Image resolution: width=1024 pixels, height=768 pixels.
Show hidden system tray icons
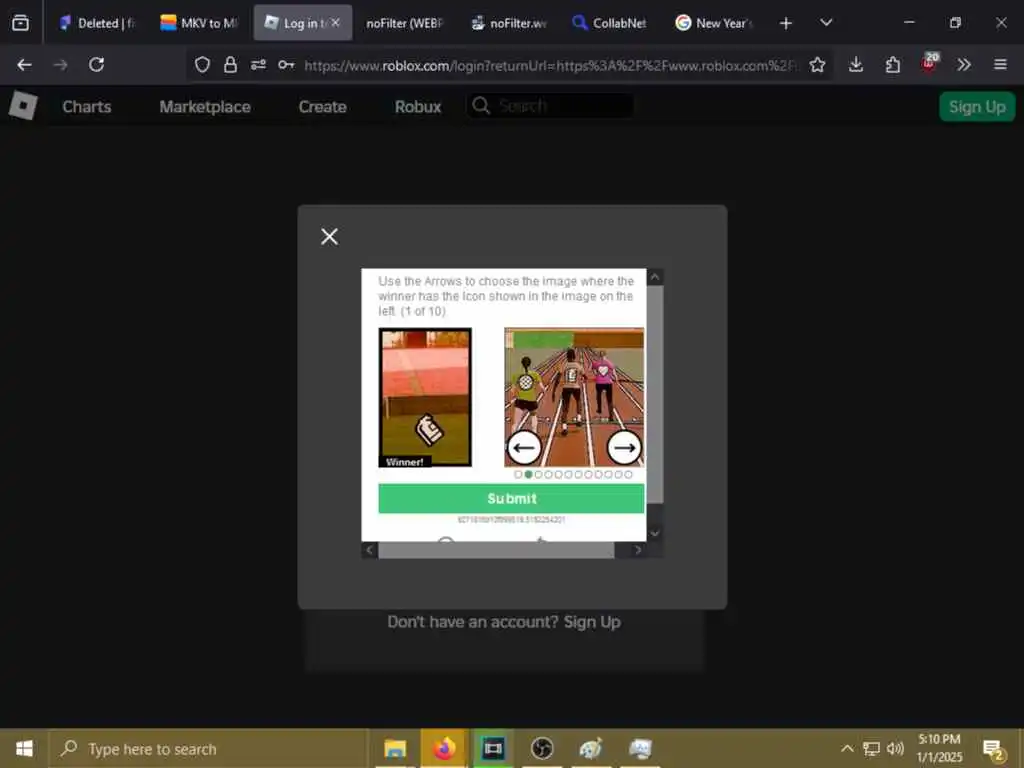pyautogui.click(x=846, y=748)
